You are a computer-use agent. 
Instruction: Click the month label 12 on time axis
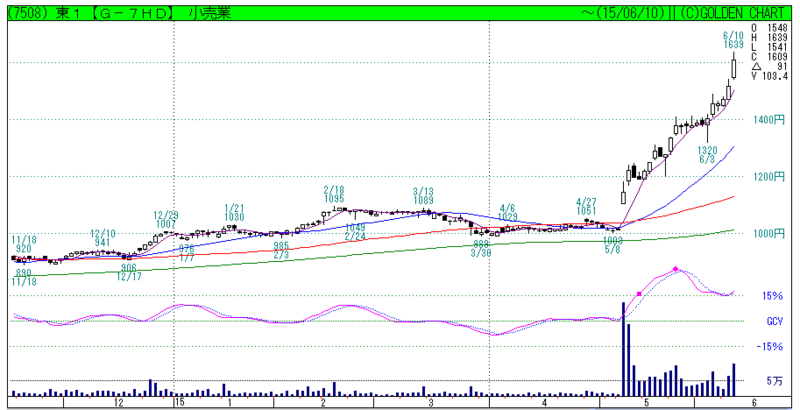coord(118,403)
